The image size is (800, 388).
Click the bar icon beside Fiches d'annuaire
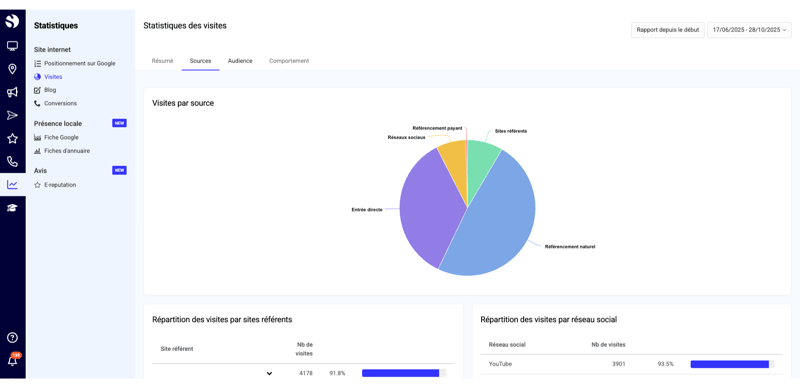coord(37,151)
